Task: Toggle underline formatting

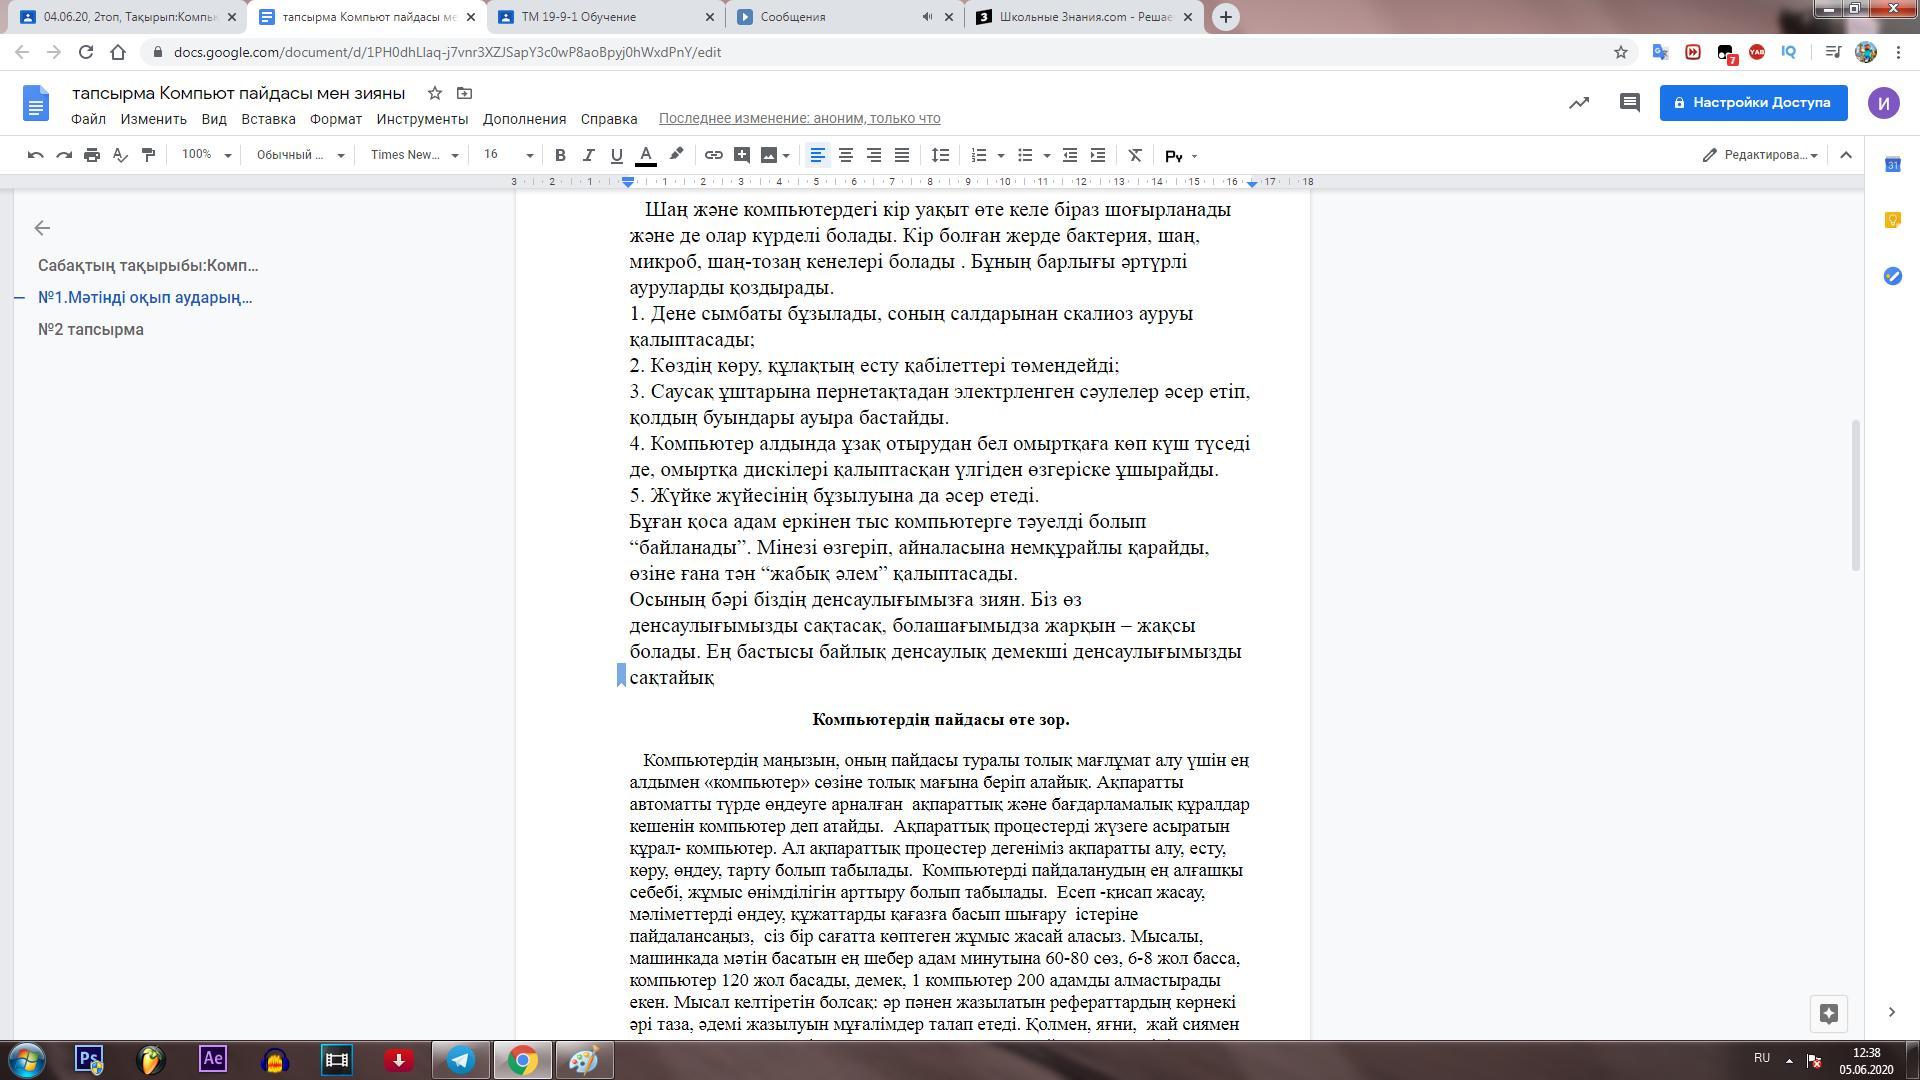Action: coord(616,155)
